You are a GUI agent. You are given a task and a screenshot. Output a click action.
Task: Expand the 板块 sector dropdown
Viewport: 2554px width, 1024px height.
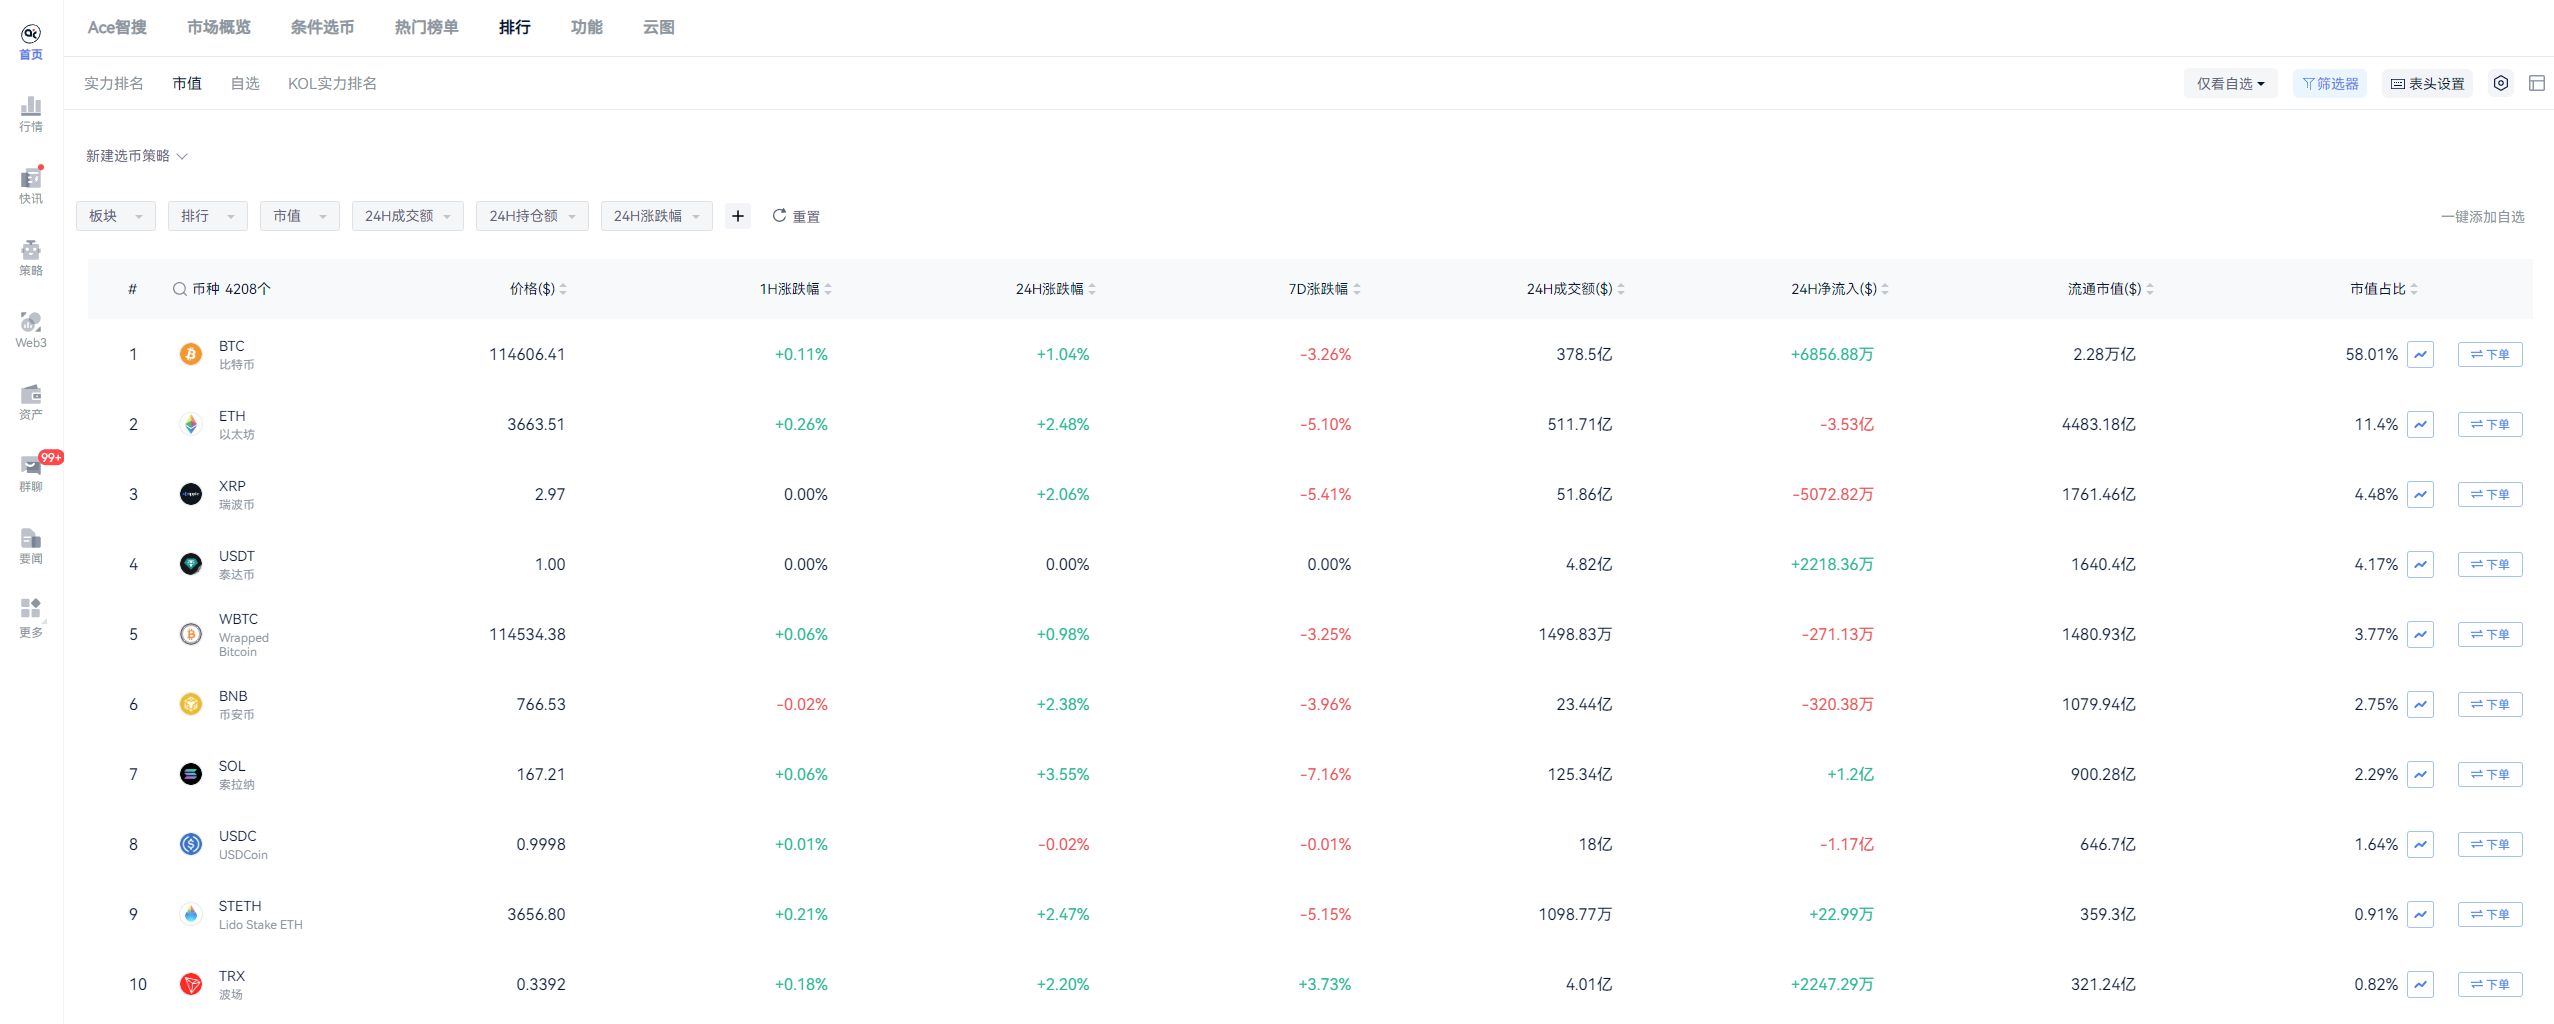tap(115, 216)
